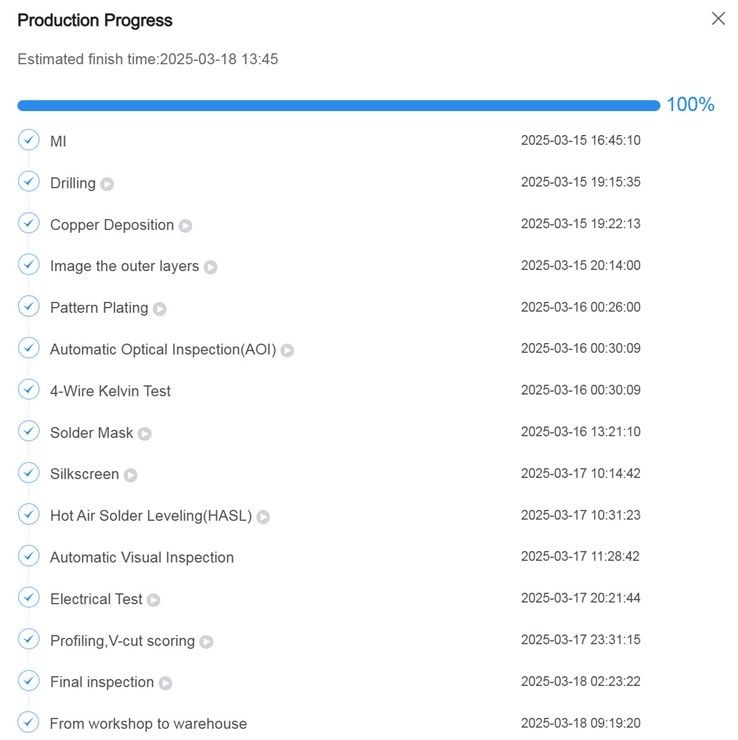Click the Automatic Visual Inspection checkmark
This screenshot has height=740, width=738.
29,556
